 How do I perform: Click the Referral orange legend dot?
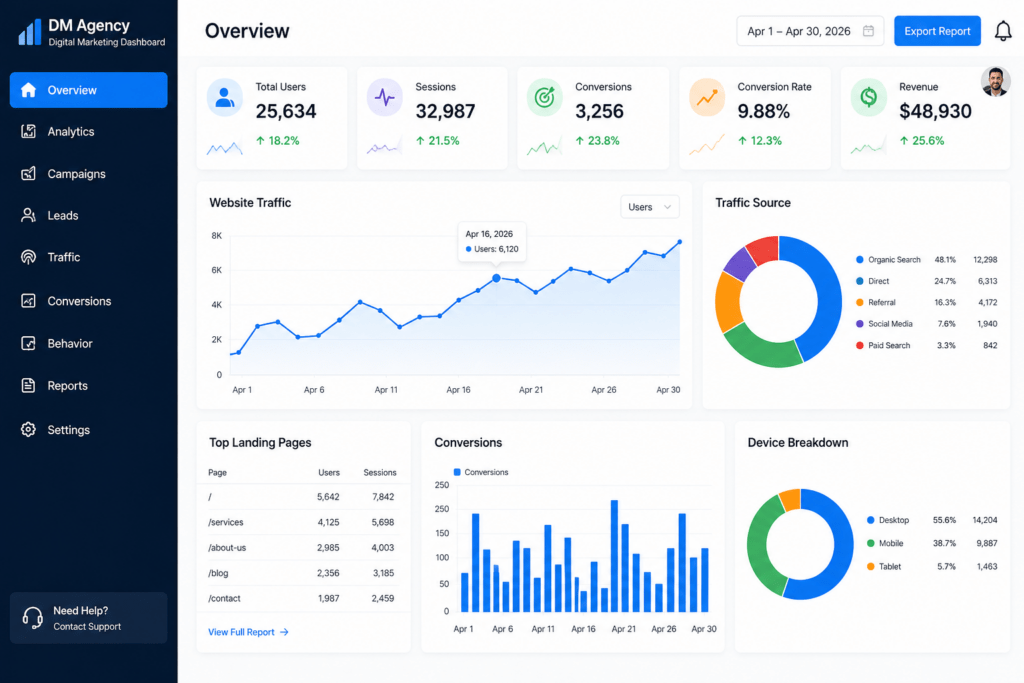coord(859,302)
